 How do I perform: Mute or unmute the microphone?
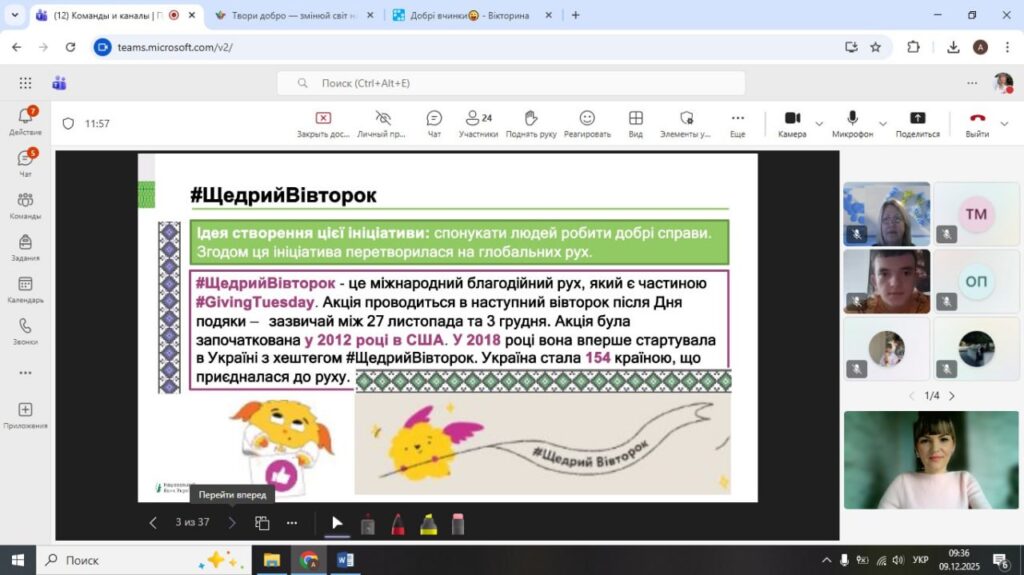[852, 123]
